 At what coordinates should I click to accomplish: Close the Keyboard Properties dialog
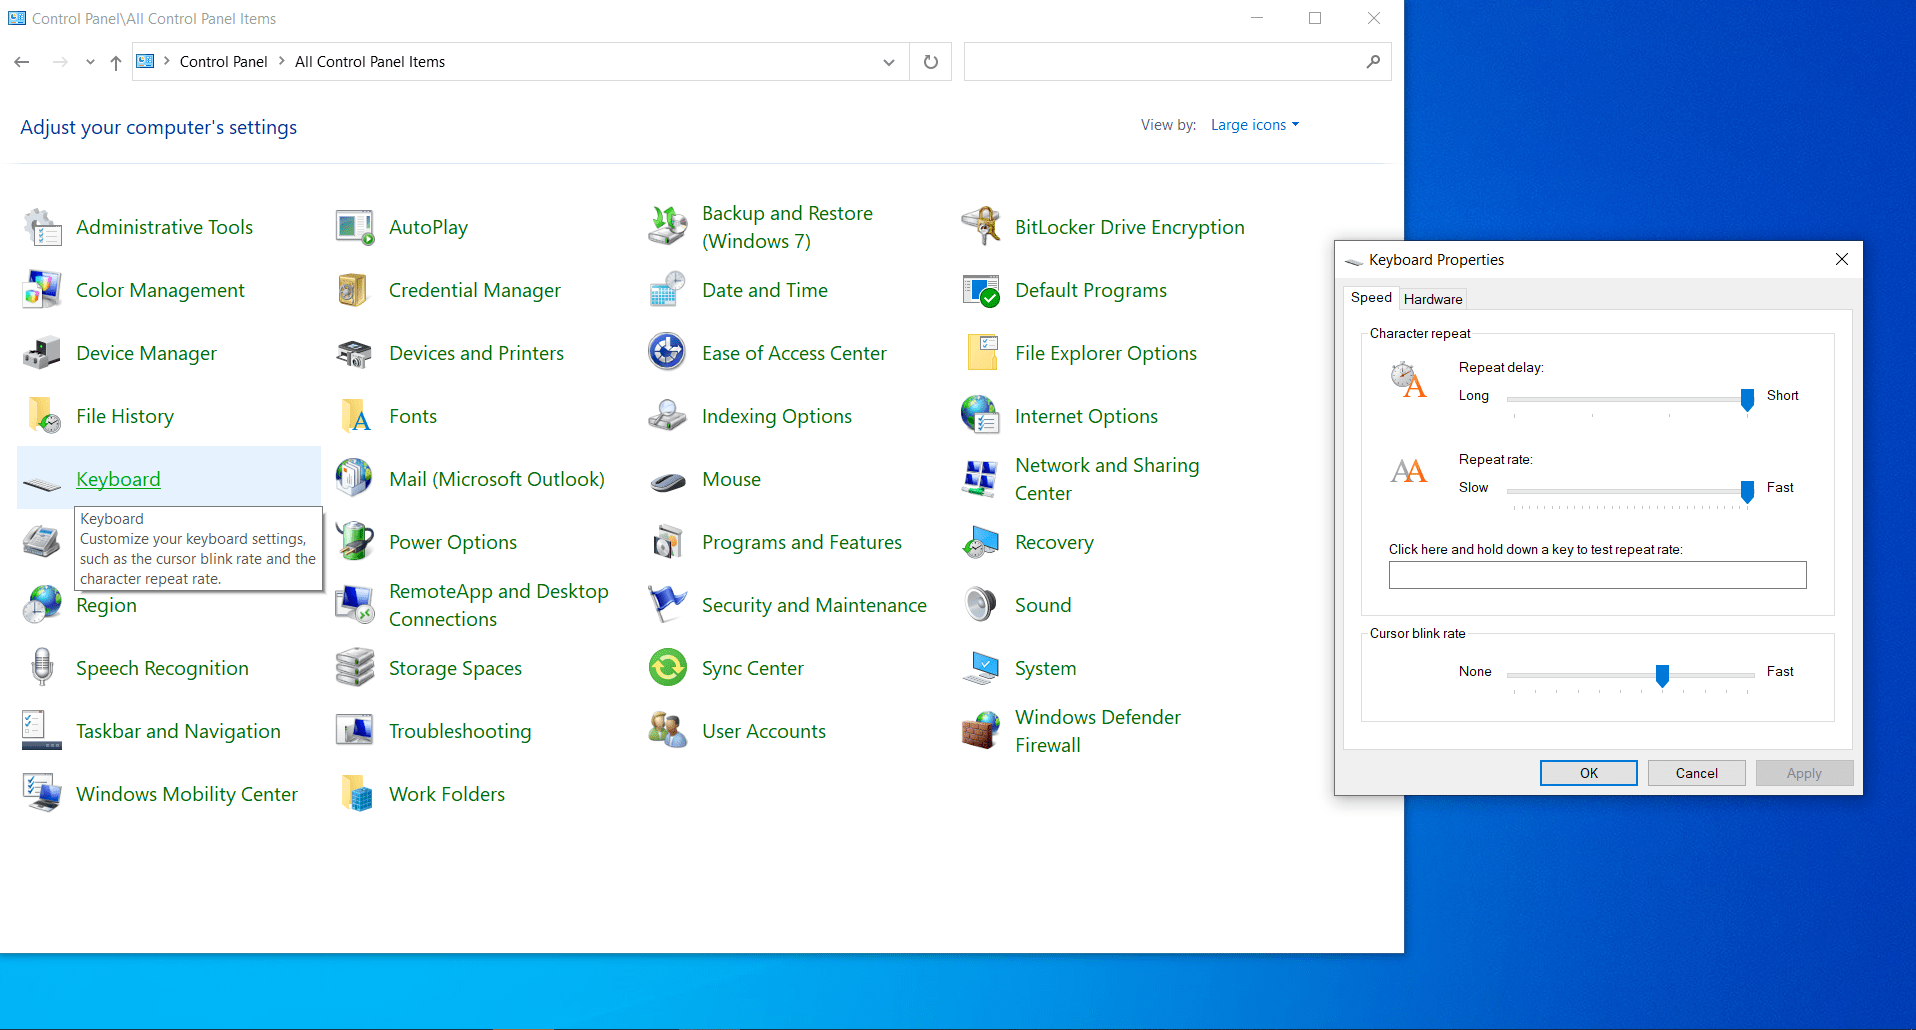tap(1842, 259)
